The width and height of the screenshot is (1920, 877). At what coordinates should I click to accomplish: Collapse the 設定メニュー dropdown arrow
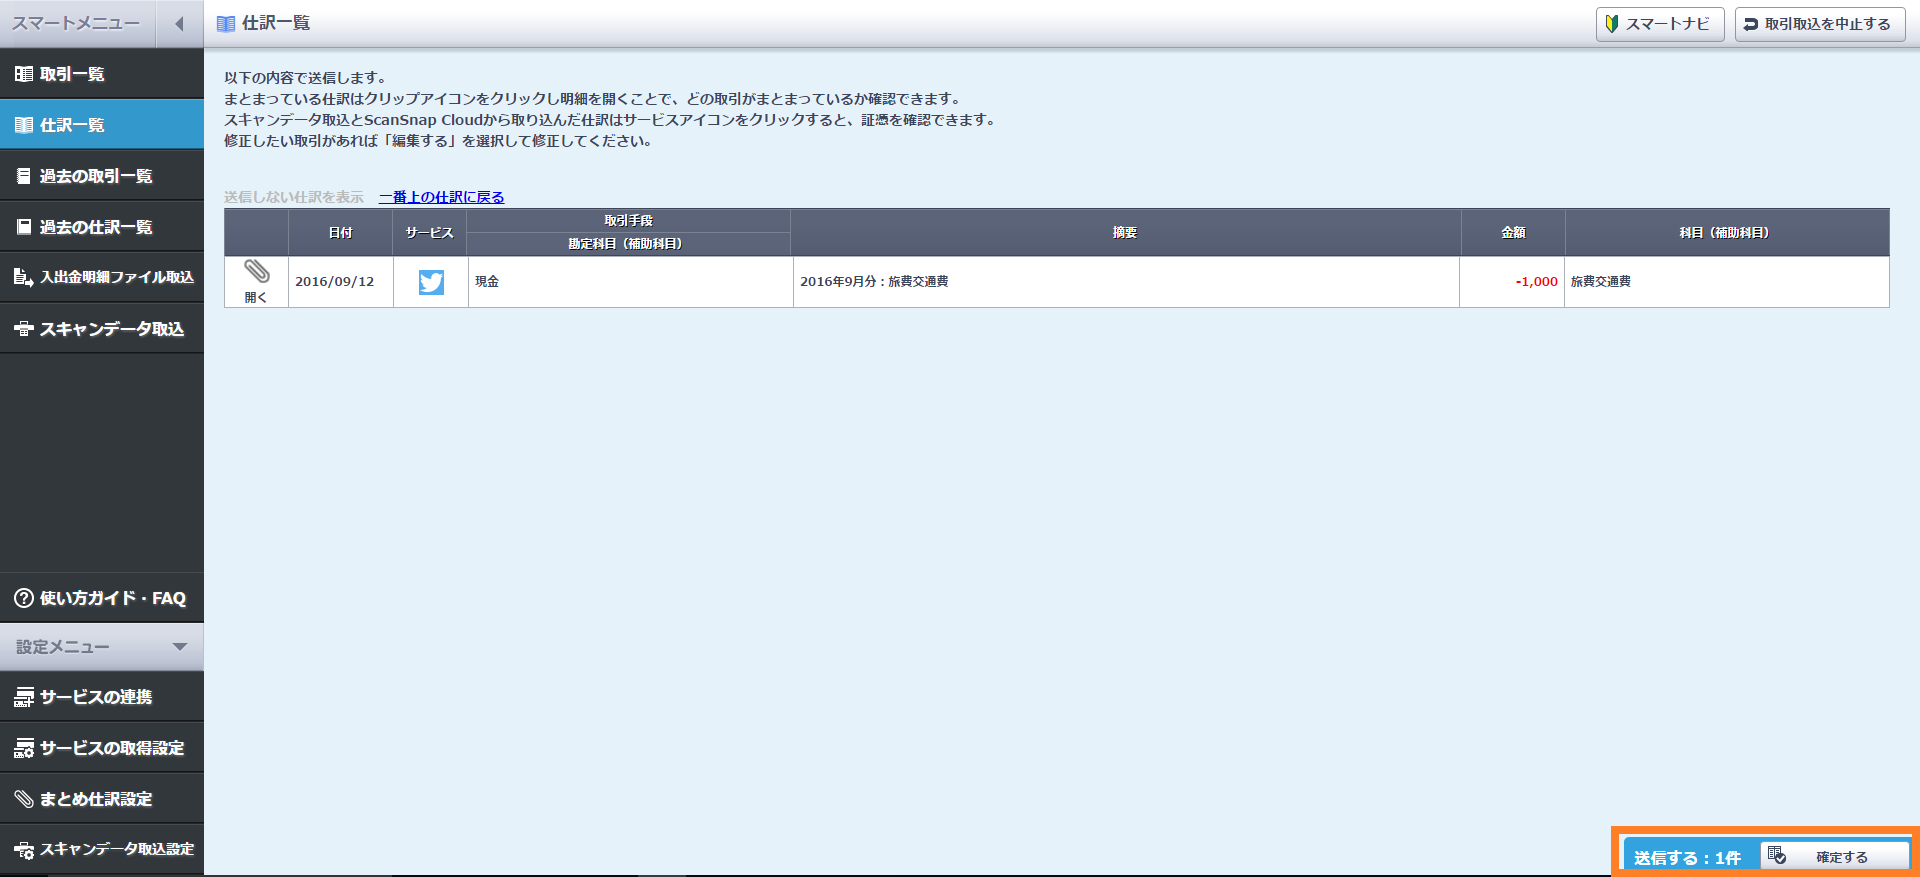click(x=180, y=647)
